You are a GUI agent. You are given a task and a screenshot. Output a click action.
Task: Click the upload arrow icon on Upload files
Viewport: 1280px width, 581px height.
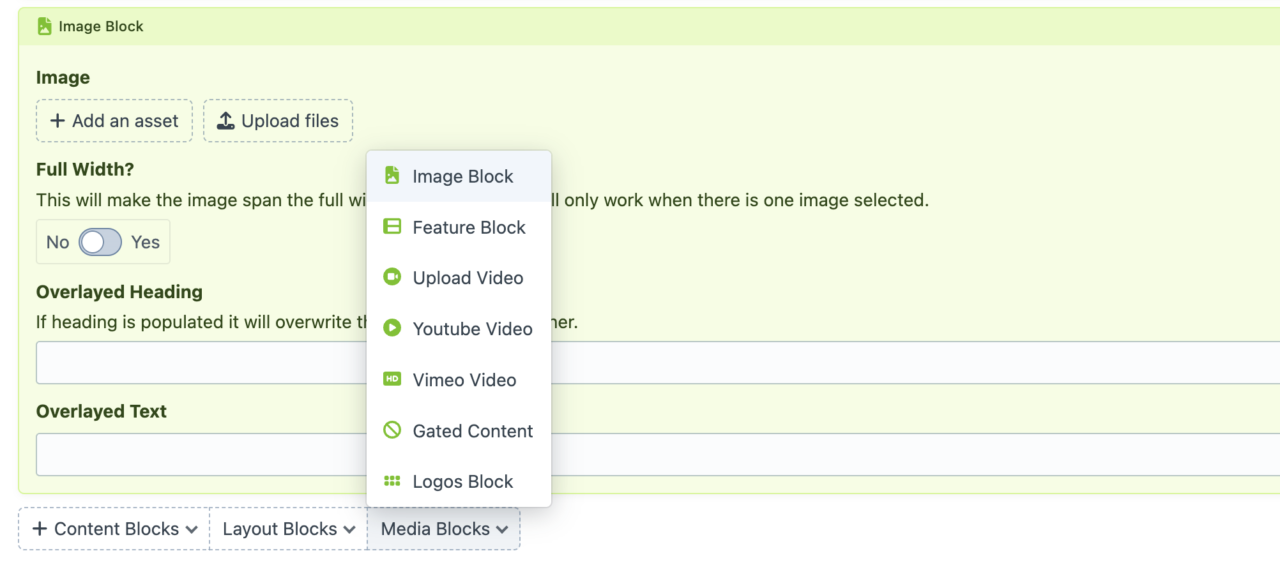[x=227, y=120]
